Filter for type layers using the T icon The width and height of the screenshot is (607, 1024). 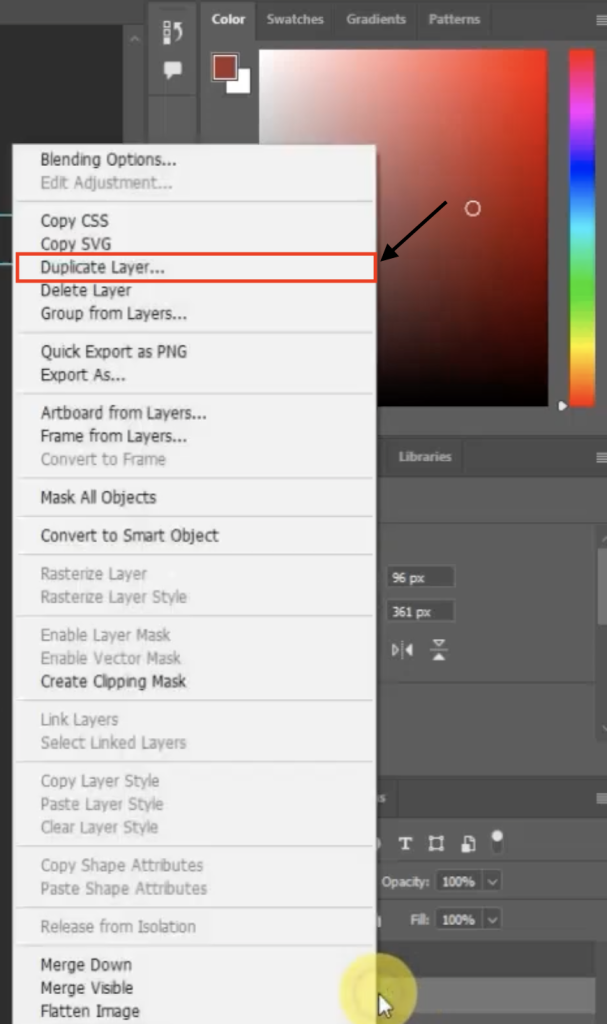[405, 843]
